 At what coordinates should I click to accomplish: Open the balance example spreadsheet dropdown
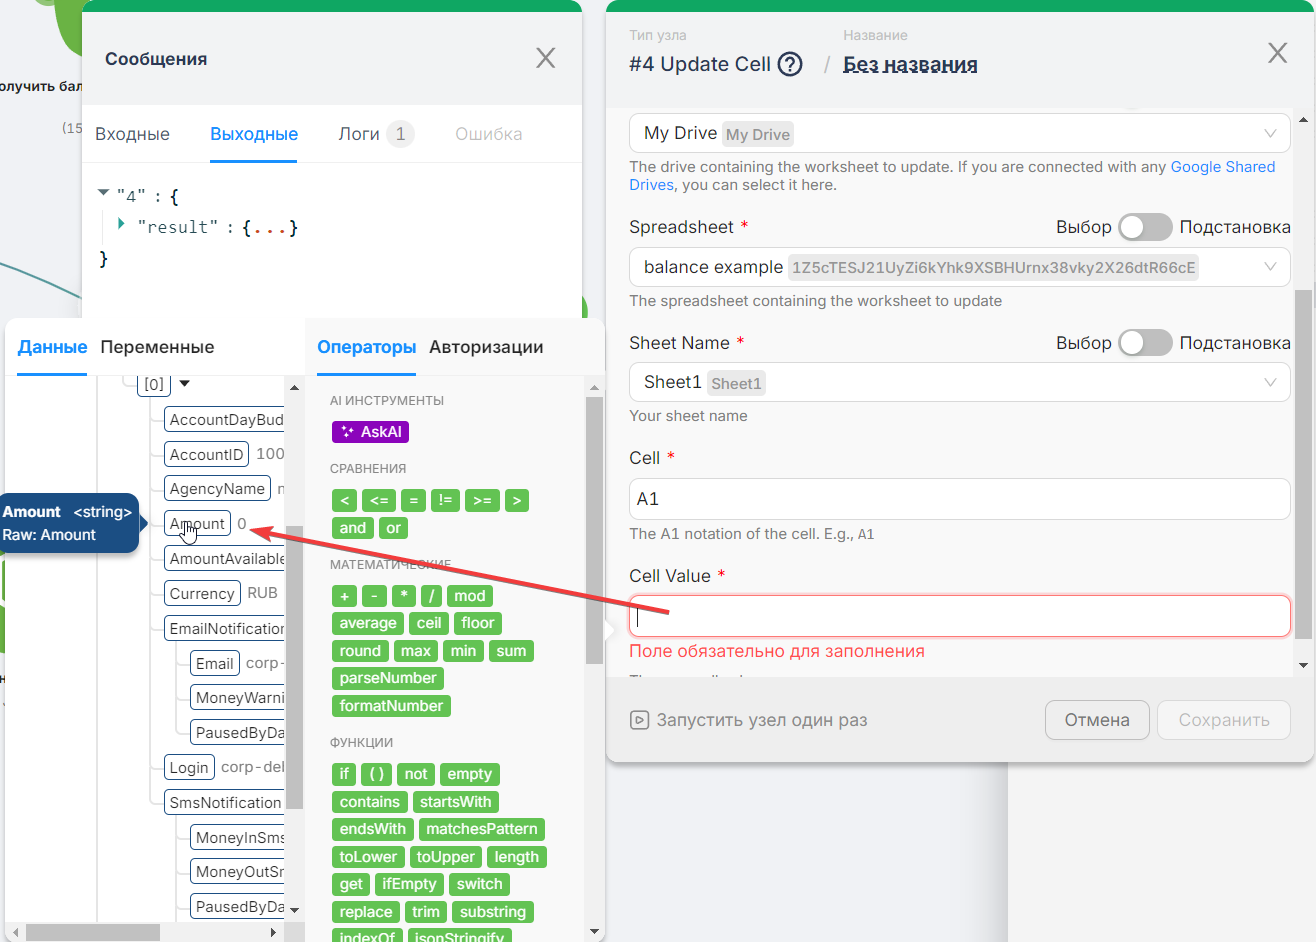[x=959, y=267]
